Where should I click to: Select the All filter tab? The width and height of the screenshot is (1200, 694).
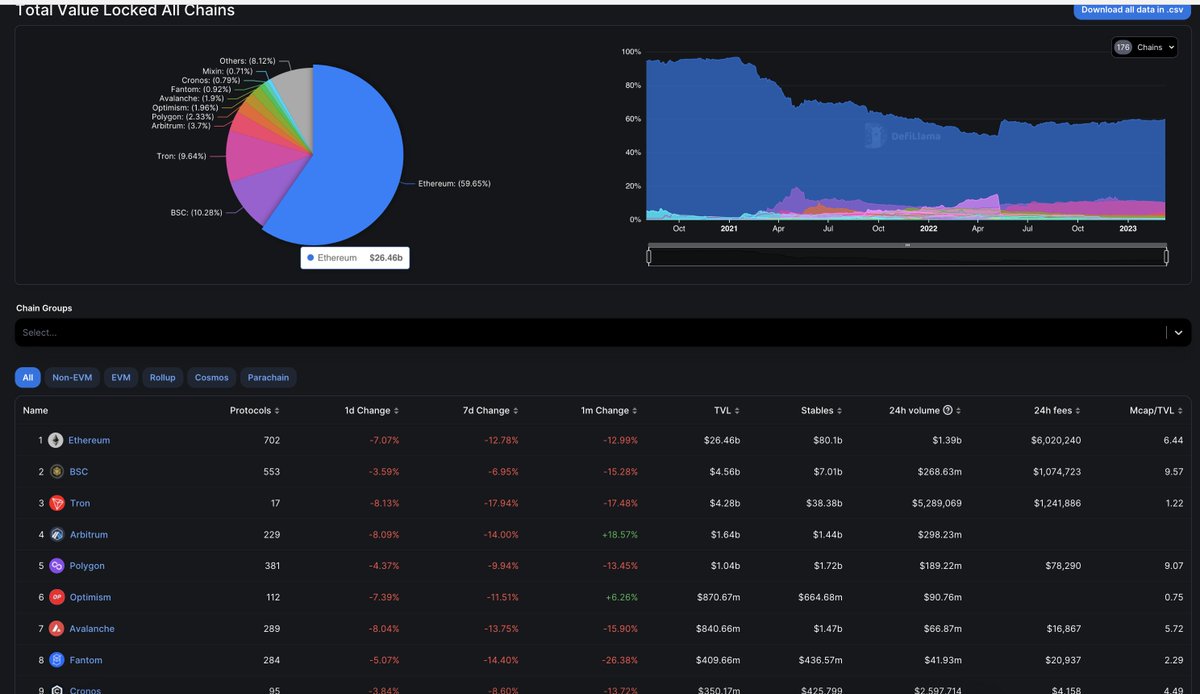[x=28, y=377]
